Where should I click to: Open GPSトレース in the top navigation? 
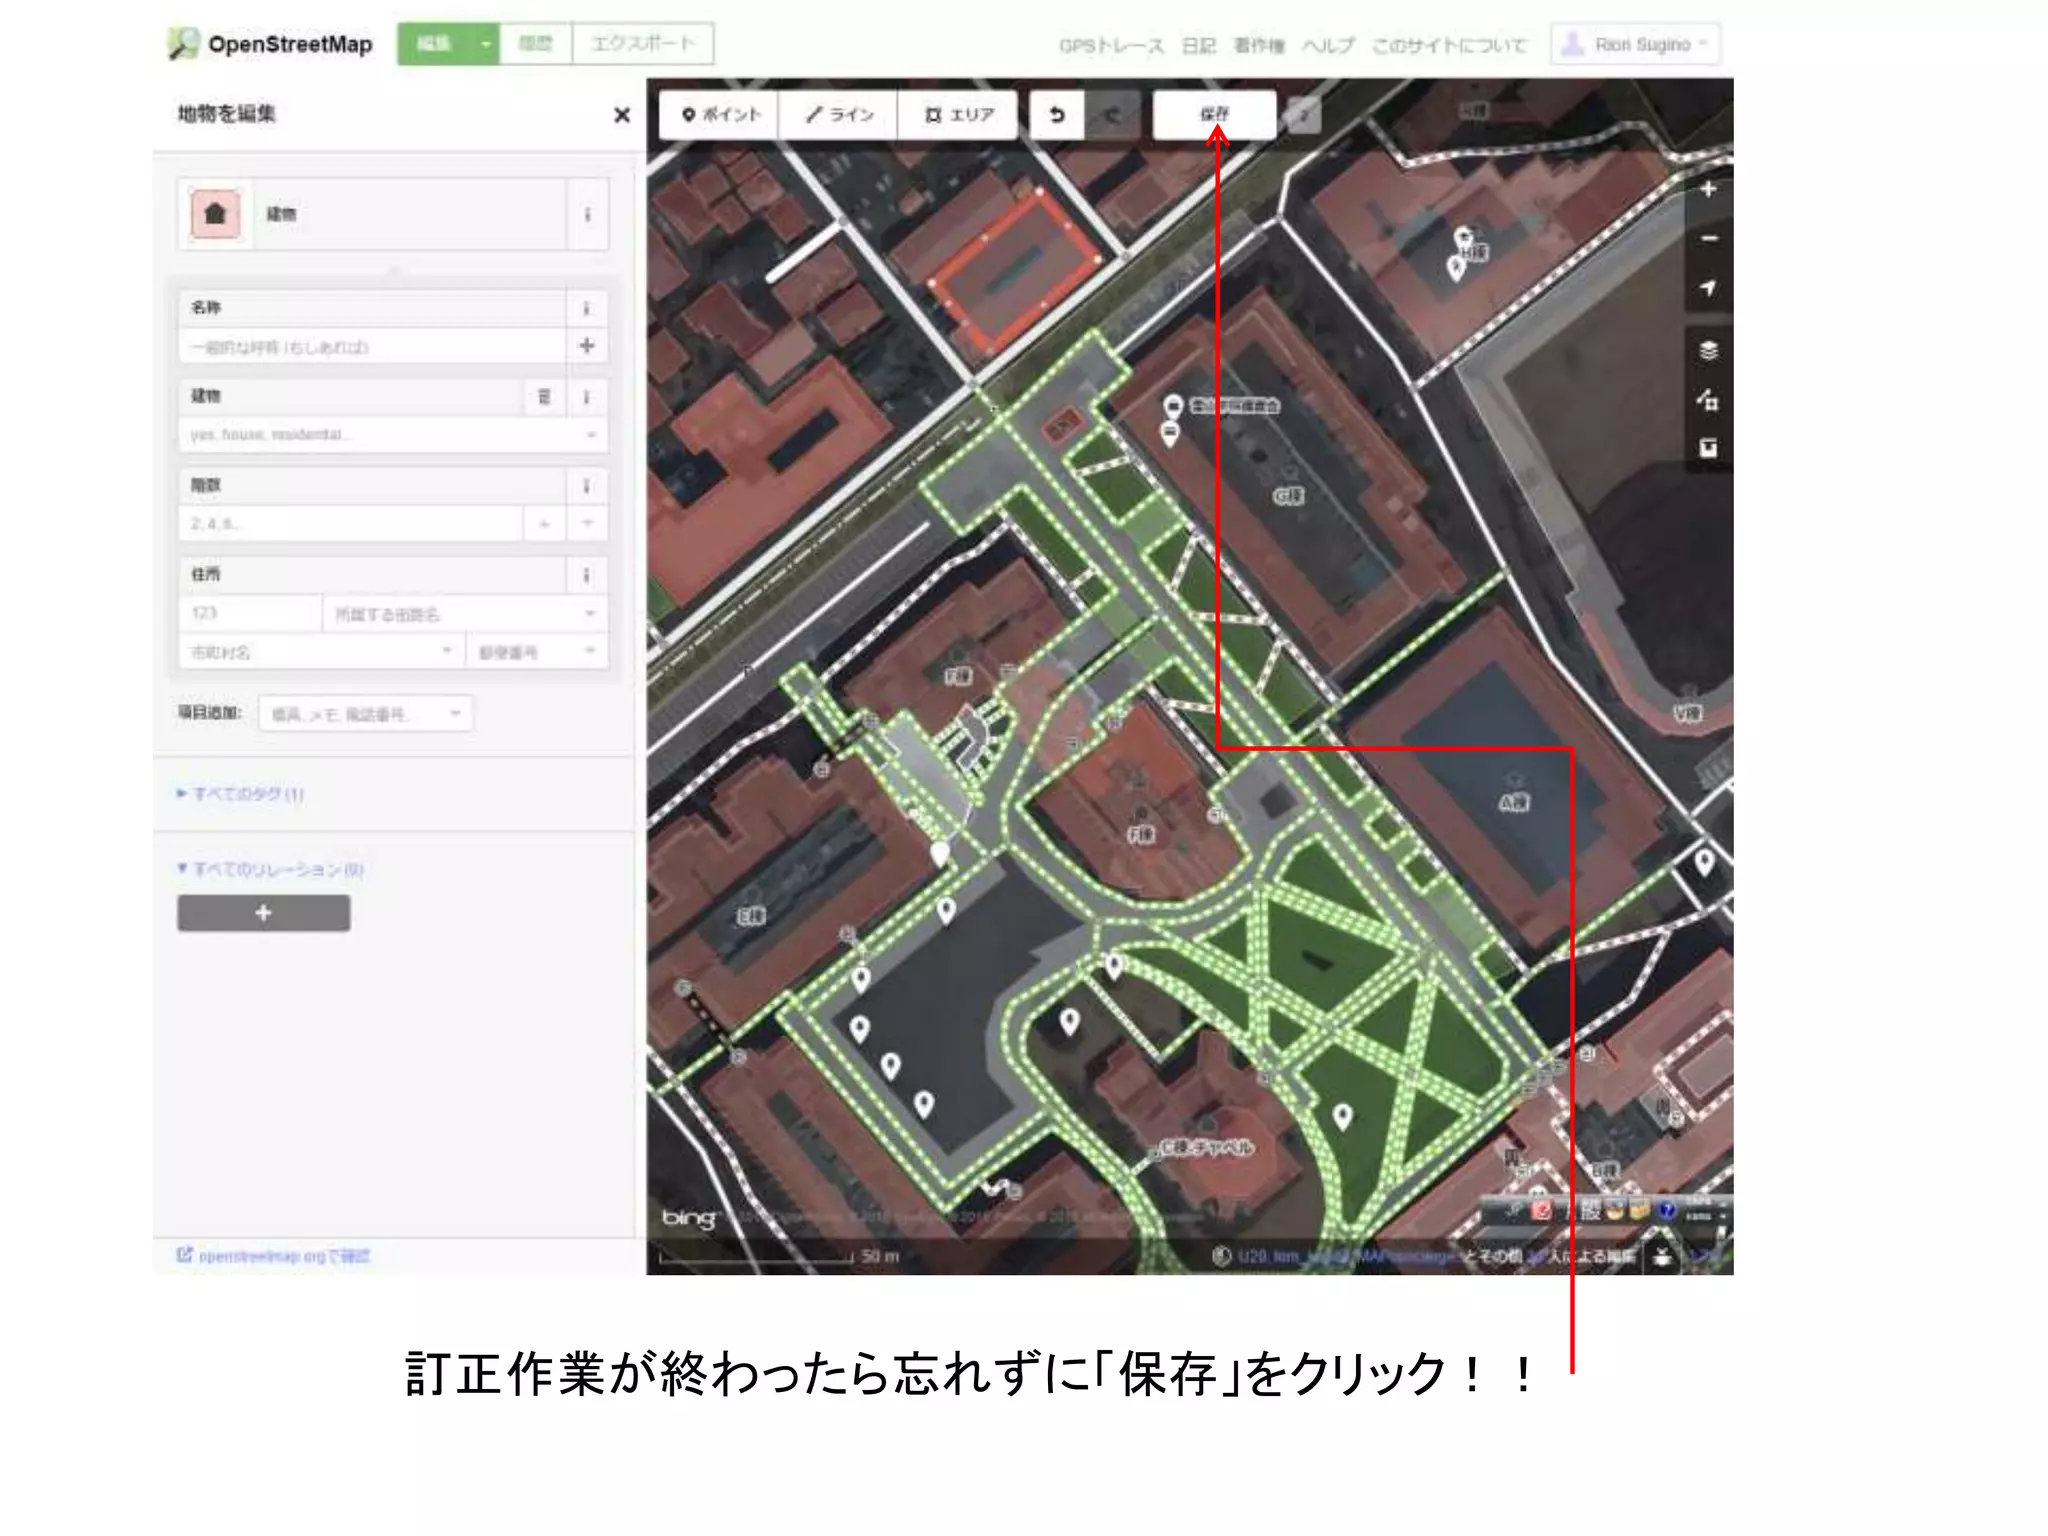coord(1111,46)
